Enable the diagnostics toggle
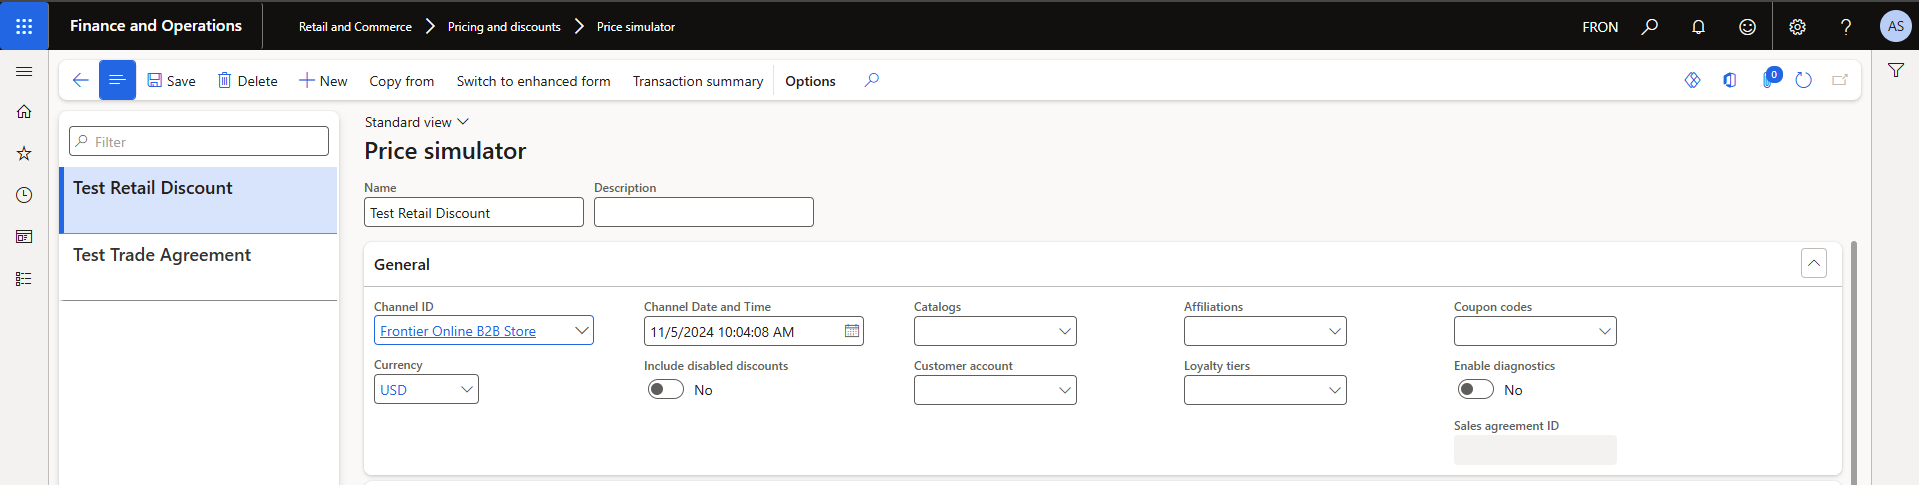The width and height of the screenshot is (1919, 485). (x=1475, y=390)
